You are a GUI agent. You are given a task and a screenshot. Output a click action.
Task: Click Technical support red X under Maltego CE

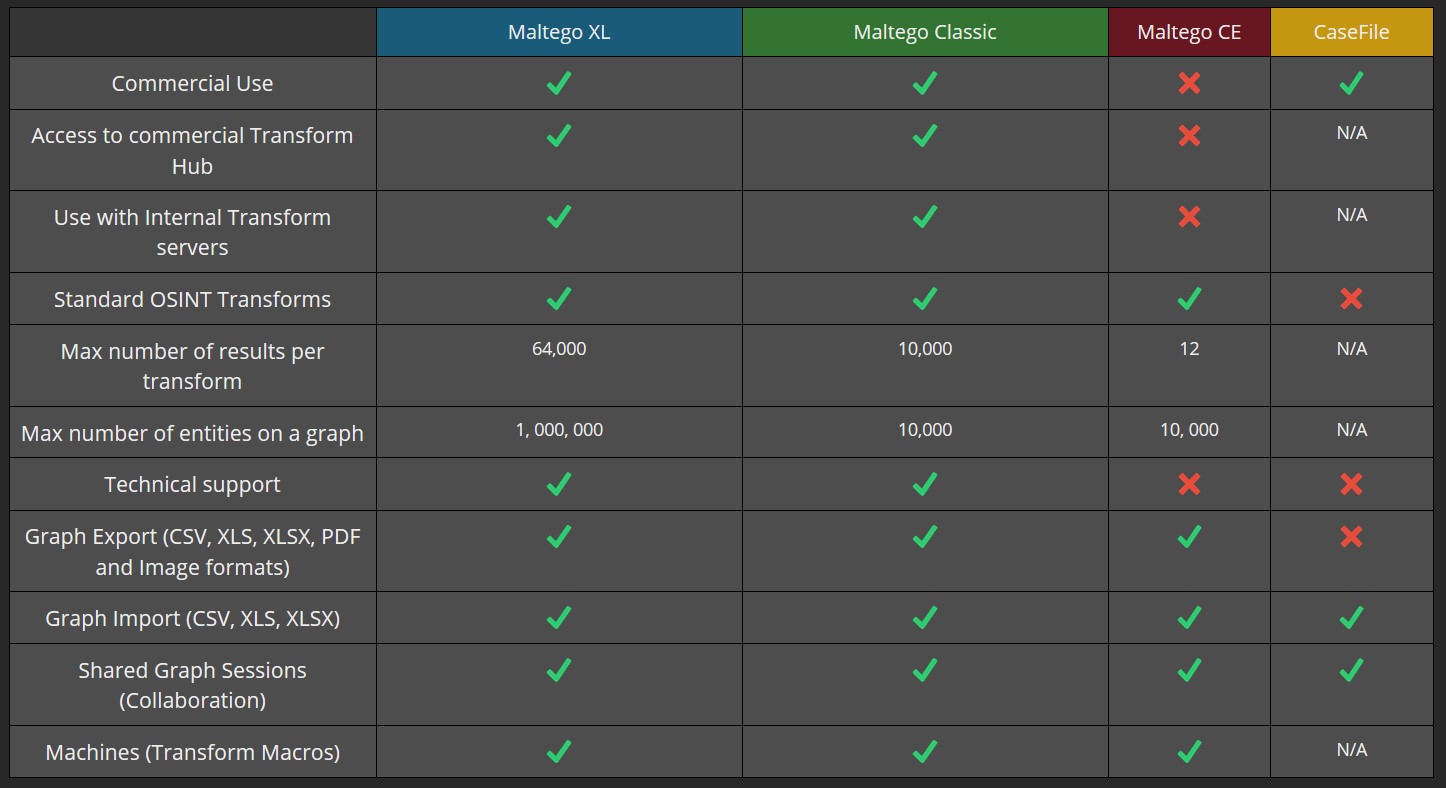[x=1189, y=485]
